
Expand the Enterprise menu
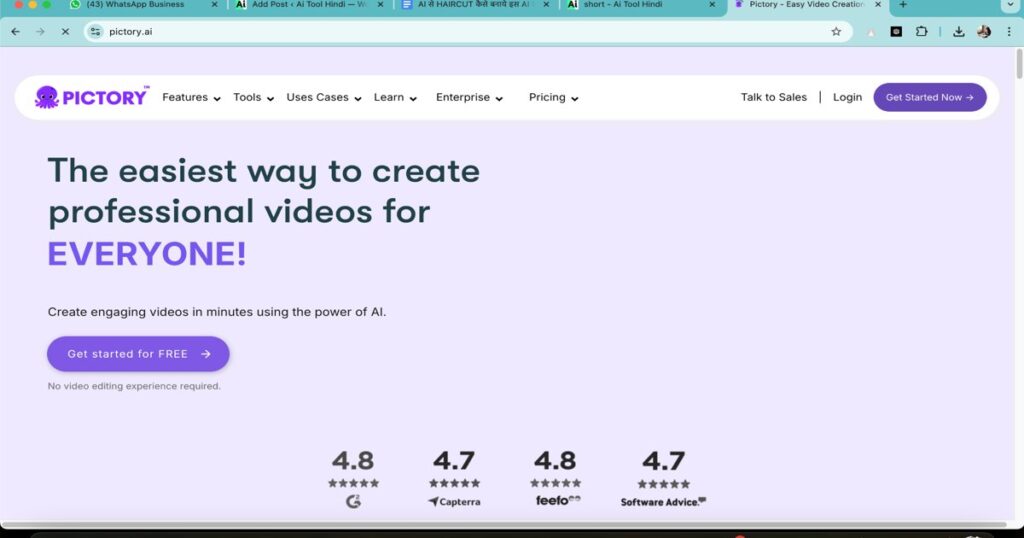point(470,97)
